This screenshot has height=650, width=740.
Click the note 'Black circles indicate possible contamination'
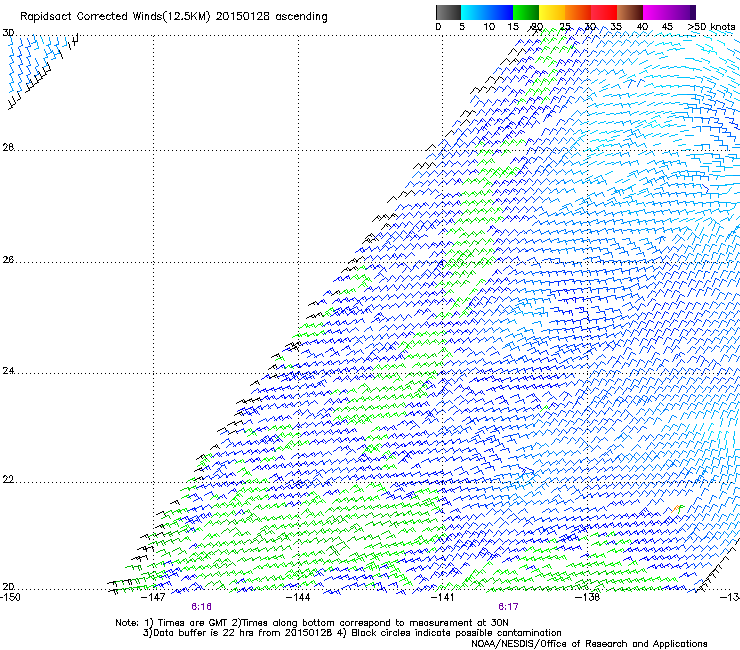[456, 633]
